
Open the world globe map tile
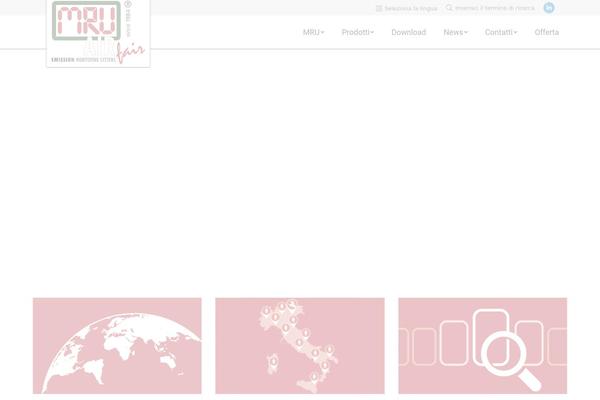pos(117,346)
